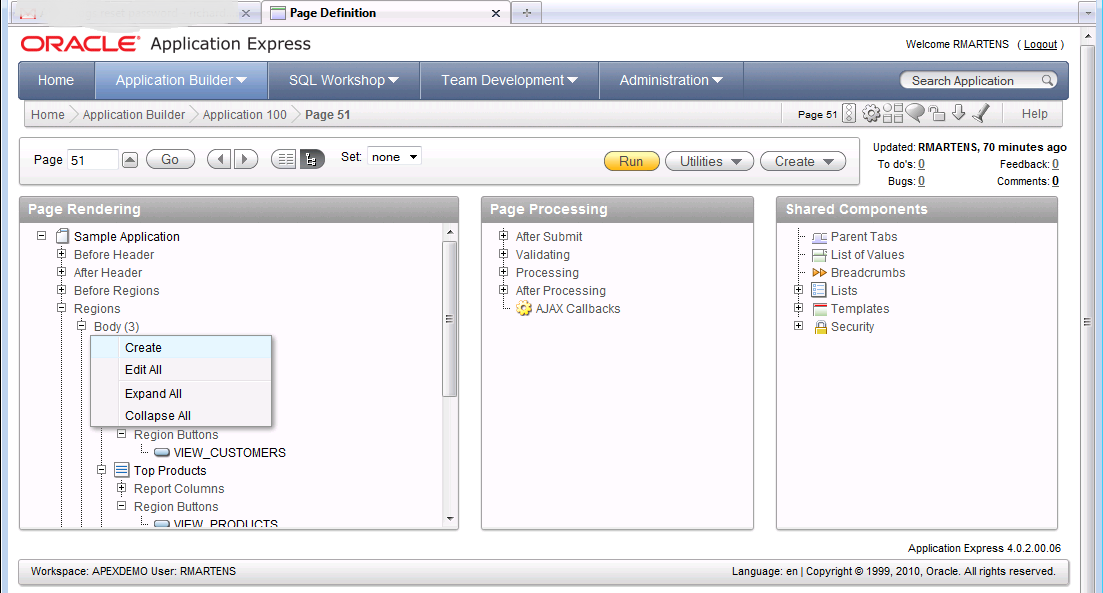
Task: Switch to Tree View layout
Action: click(311, 160)
